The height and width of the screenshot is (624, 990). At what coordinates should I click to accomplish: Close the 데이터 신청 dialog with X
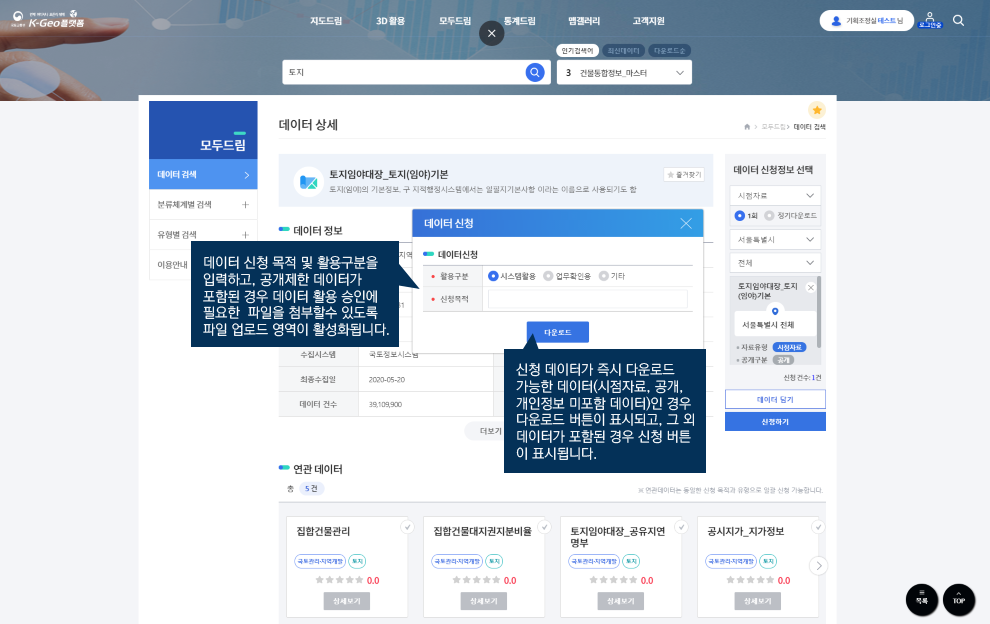[x=686, y=223]
